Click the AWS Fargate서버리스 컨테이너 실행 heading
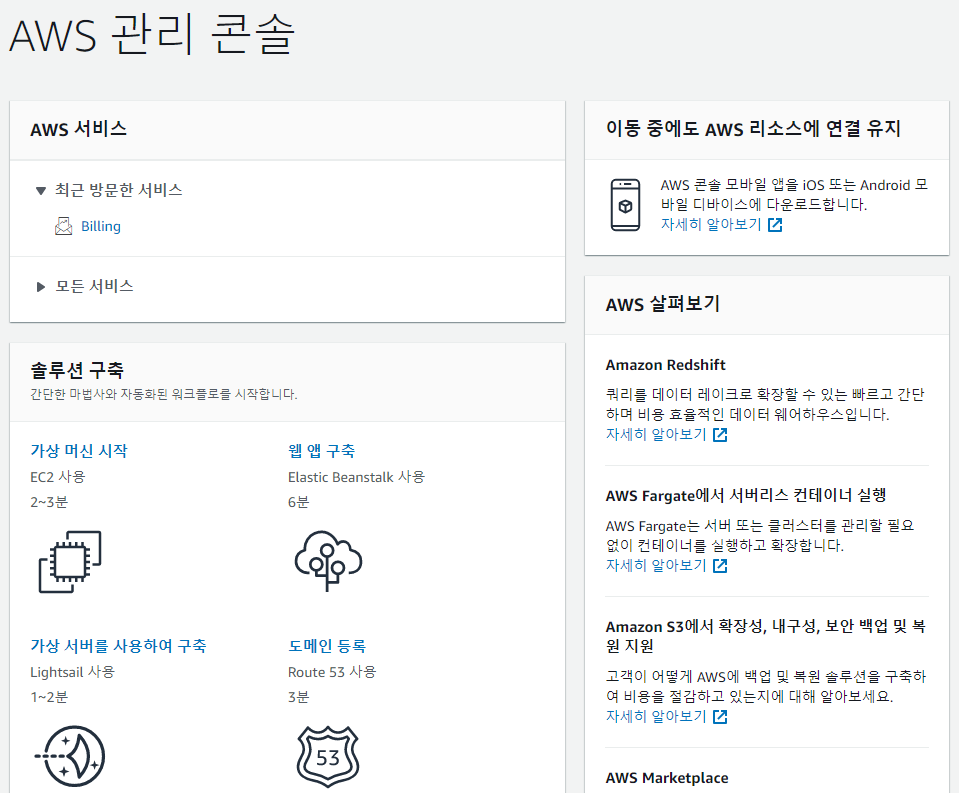The height and width of the screenshot is (793, 959). click(x=746, y=495)
